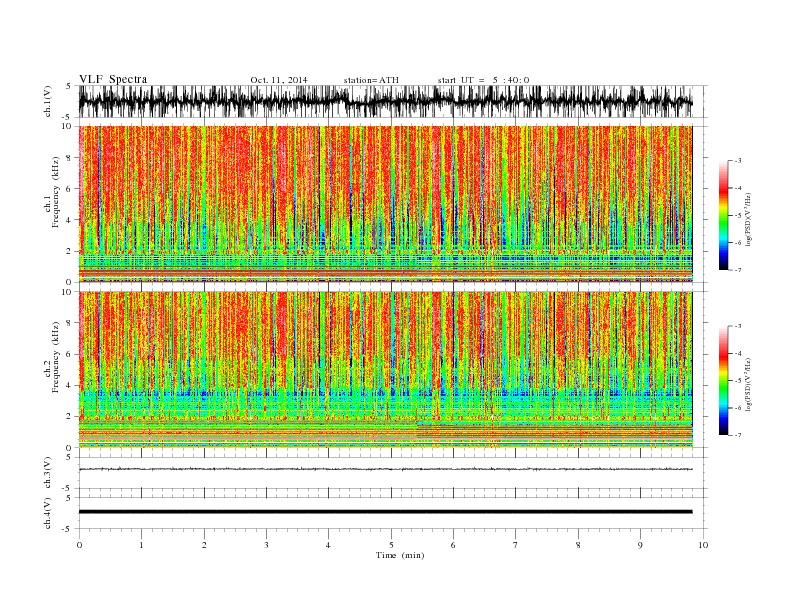Click the 8 kHz tick on ch.1 frequency axis
792x612 pixels.
70,158
